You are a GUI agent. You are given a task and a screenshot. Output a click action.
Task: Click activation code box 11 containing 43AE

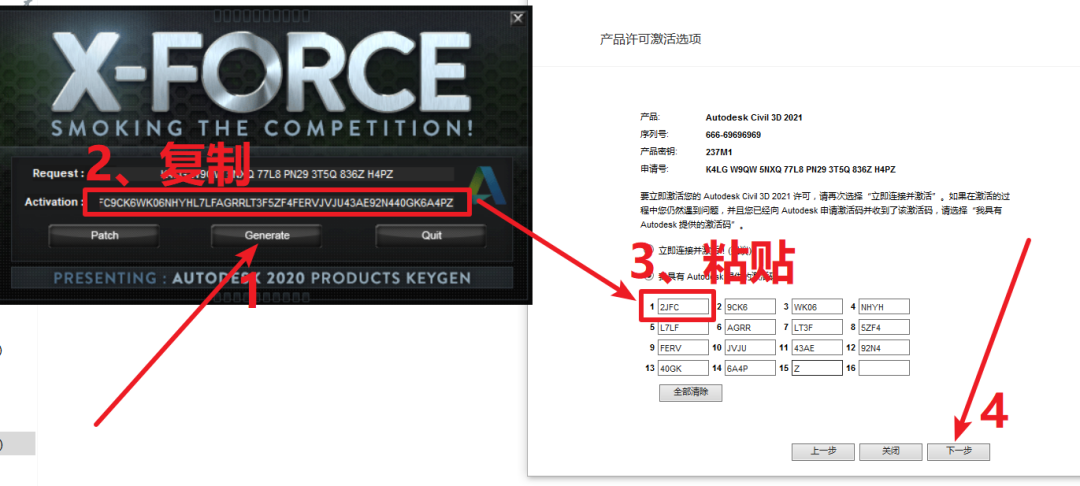tap(817, 348)
